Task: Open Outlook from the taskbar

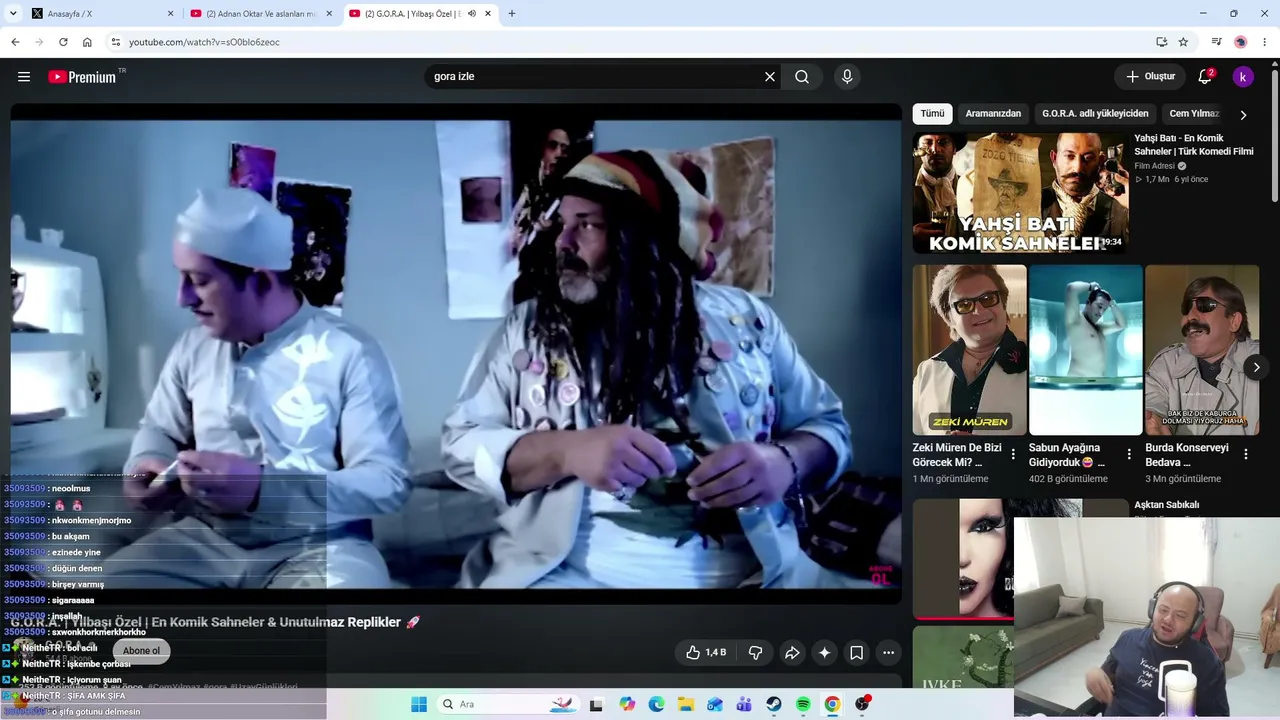Action: [x=715, y=704]
